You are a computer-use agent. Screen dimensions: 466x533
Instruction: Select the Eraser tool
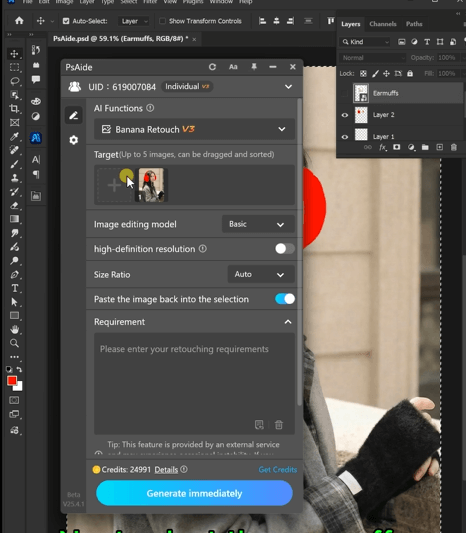14,206
